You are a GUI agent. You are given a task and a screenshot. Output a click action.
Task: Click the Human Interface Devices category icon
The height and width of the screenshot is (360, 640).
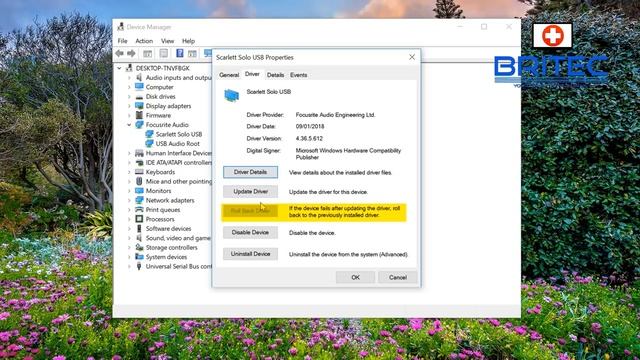click(x=139, y=153)
